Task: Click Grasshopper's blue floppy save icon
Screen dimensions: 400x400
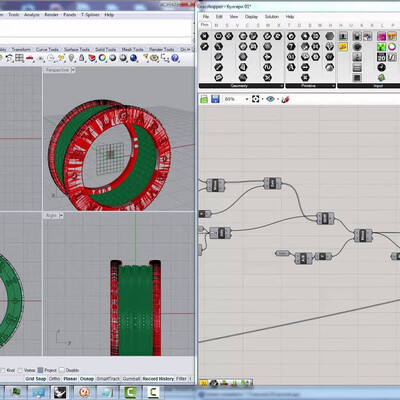Action: tap(215, 99)
